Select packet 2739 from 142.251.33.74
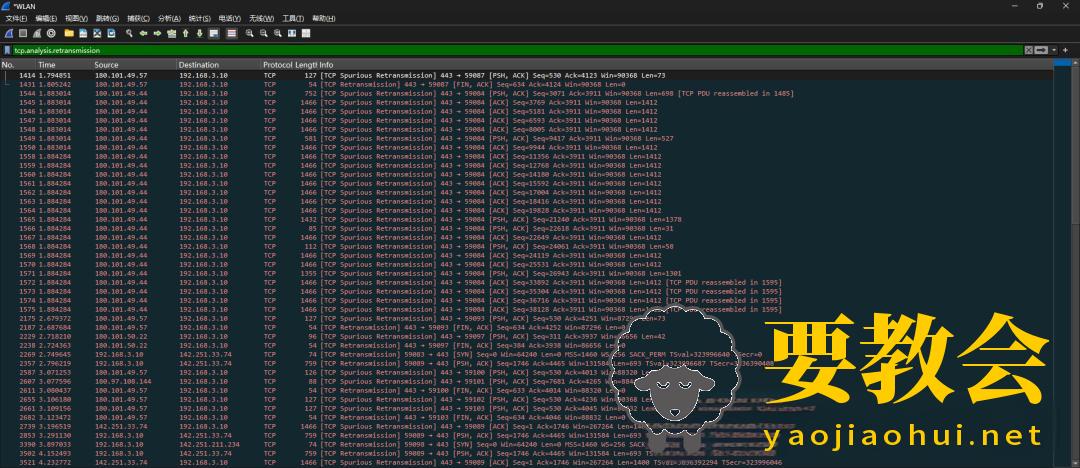Image resolution: width=1080 pixels, height=468 pixels. (527, 427)
